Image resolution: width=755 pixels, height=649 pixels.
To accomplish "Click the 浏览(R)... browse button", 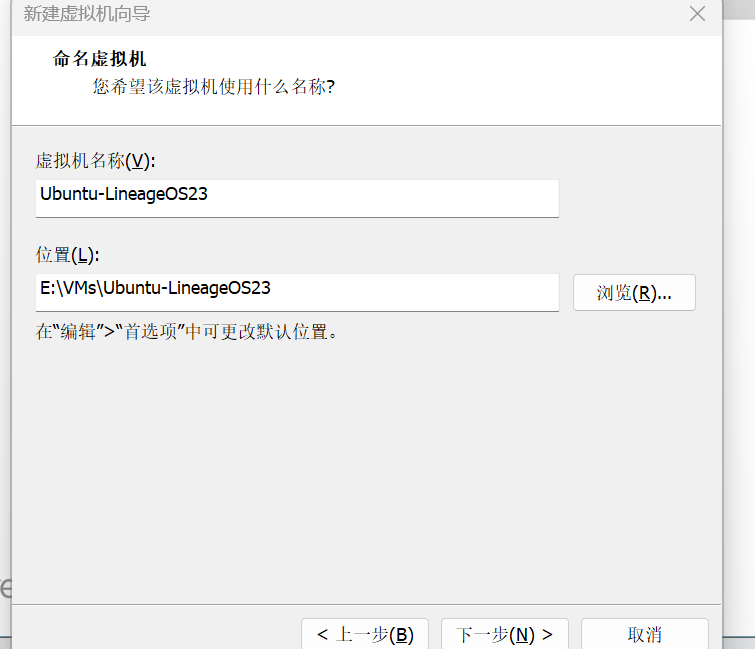I will 634,293.
